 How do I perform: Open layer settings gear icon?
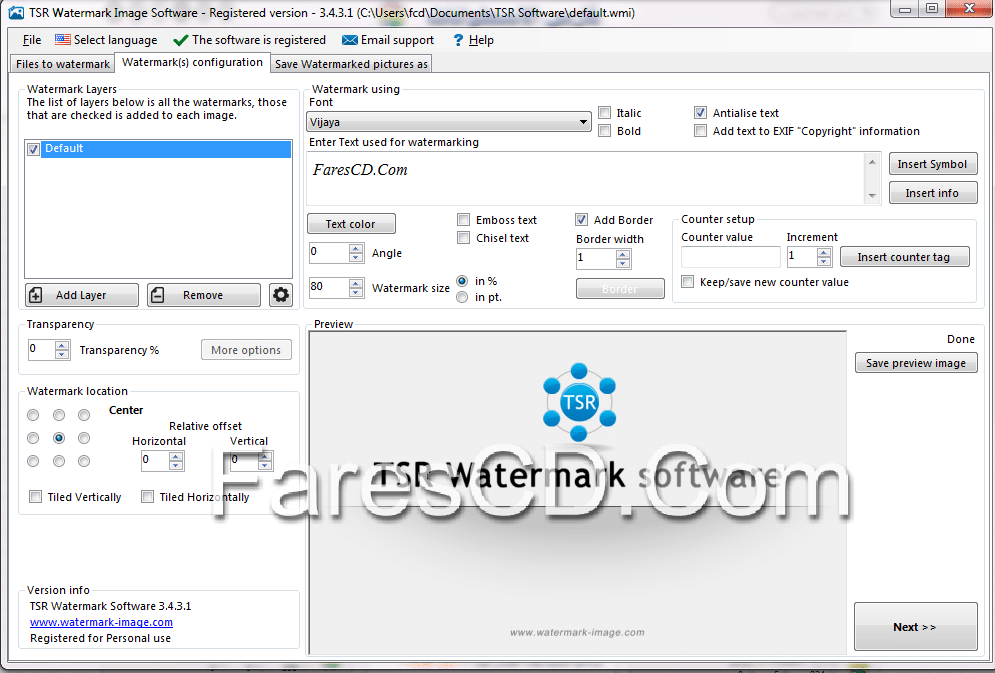coord(280,295)
